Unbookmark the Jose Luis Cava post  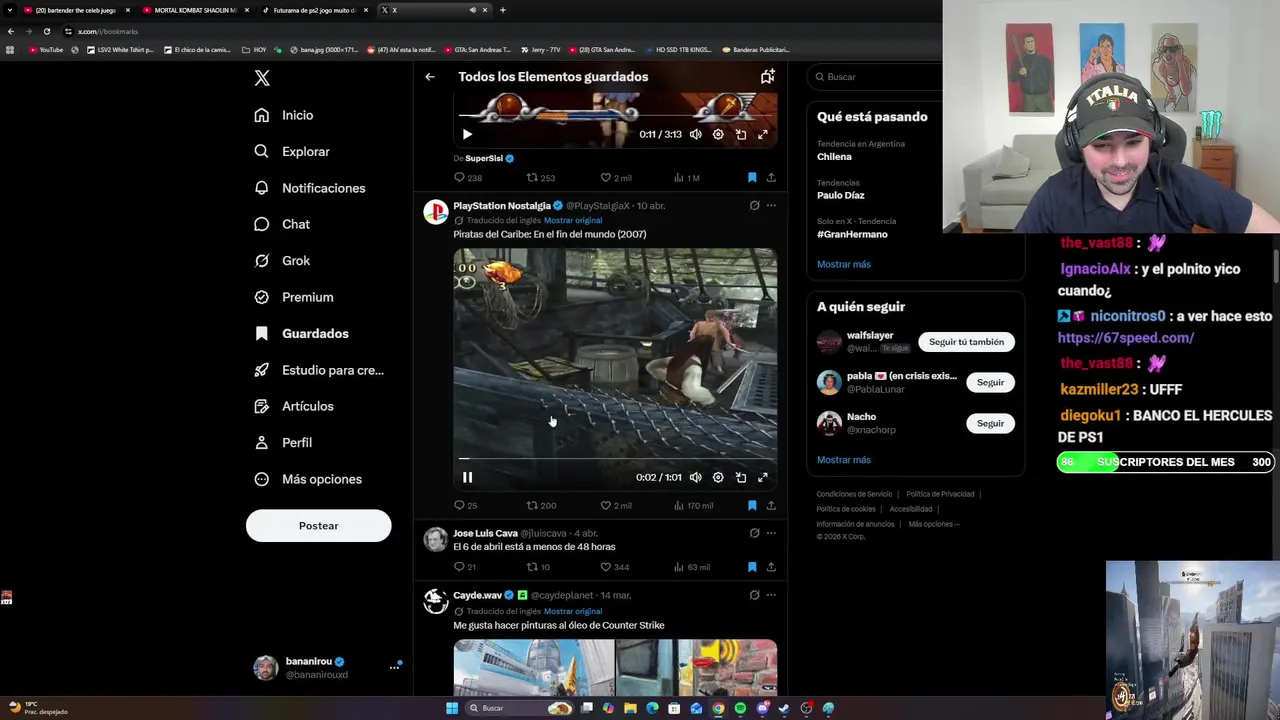[752, 567]
